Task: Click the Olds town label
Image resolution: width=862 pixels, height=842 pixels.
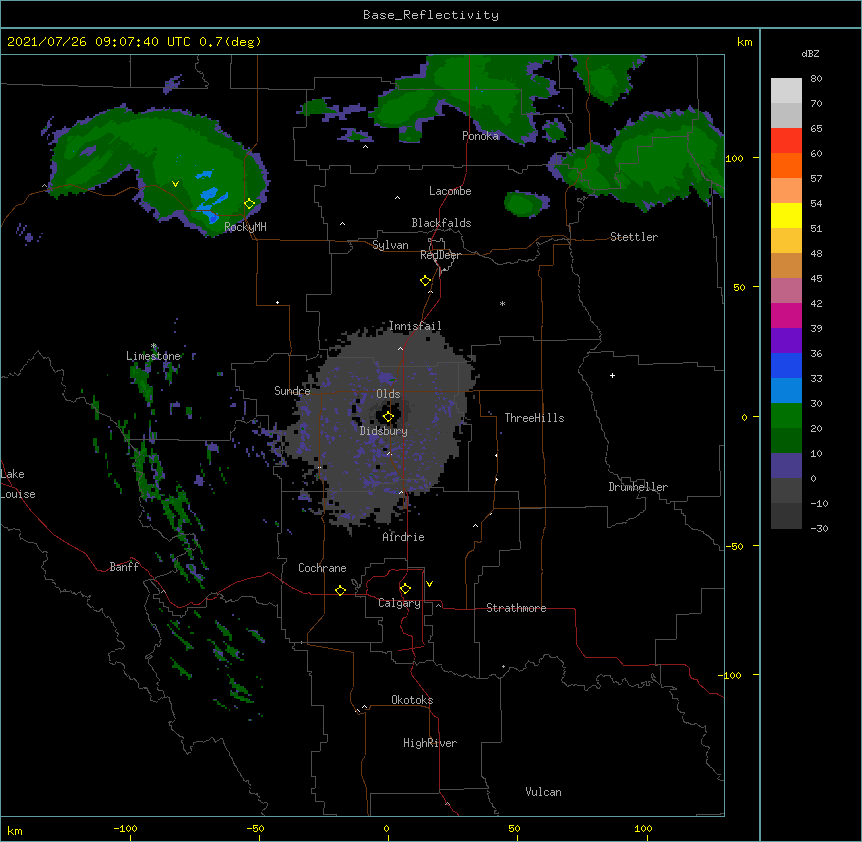Action: pyautogui.click(x=388, y=394)
